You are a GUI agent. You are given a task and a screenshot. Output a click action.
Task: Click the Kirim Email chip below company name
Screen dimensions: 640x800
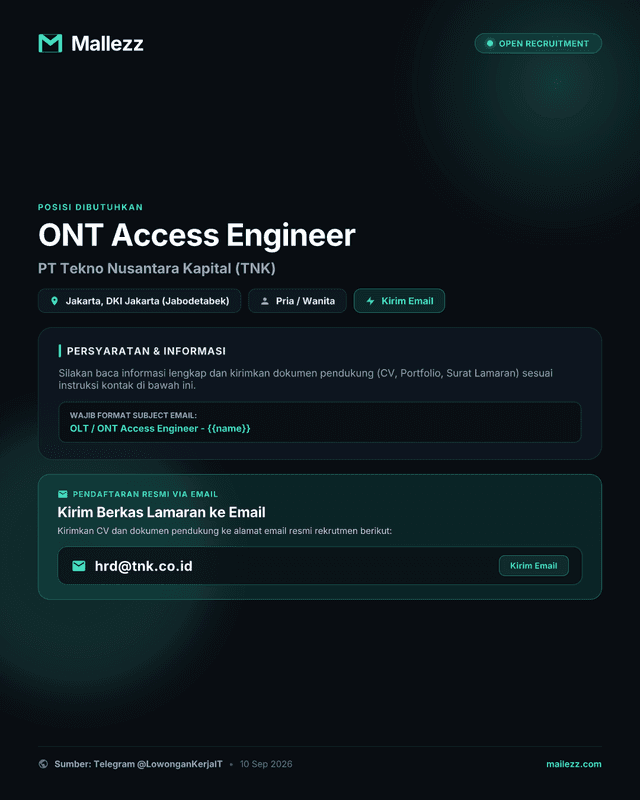tap(399, 301)
